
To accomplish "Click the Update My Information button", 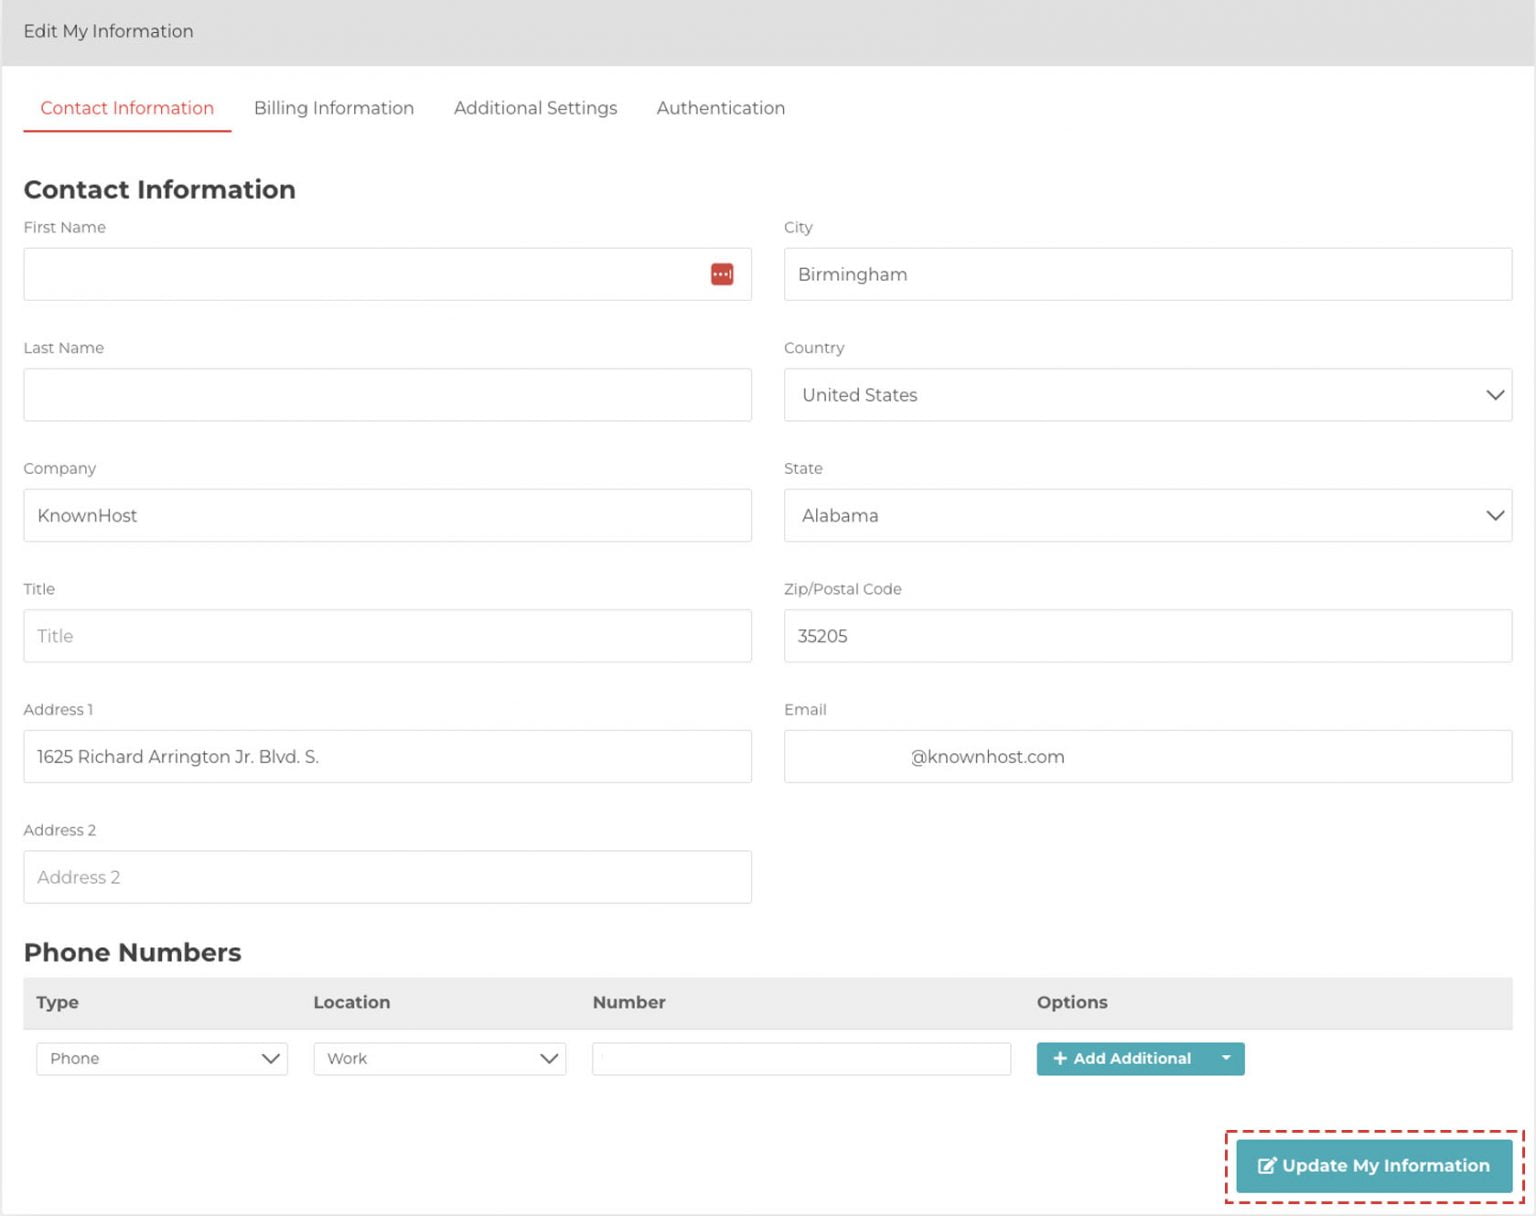I will pos(1374,1165).
